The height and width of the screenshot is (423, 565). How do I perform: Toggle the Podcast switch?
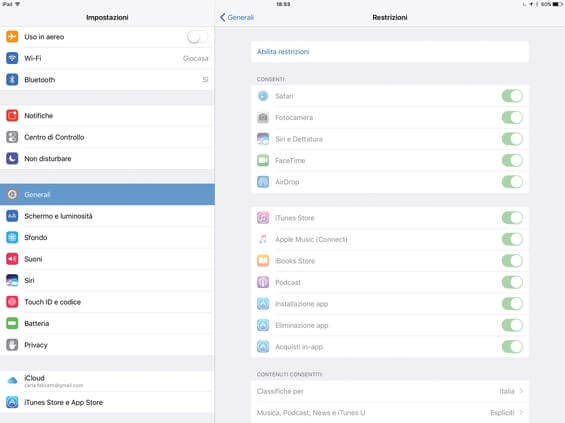(512, 282)
